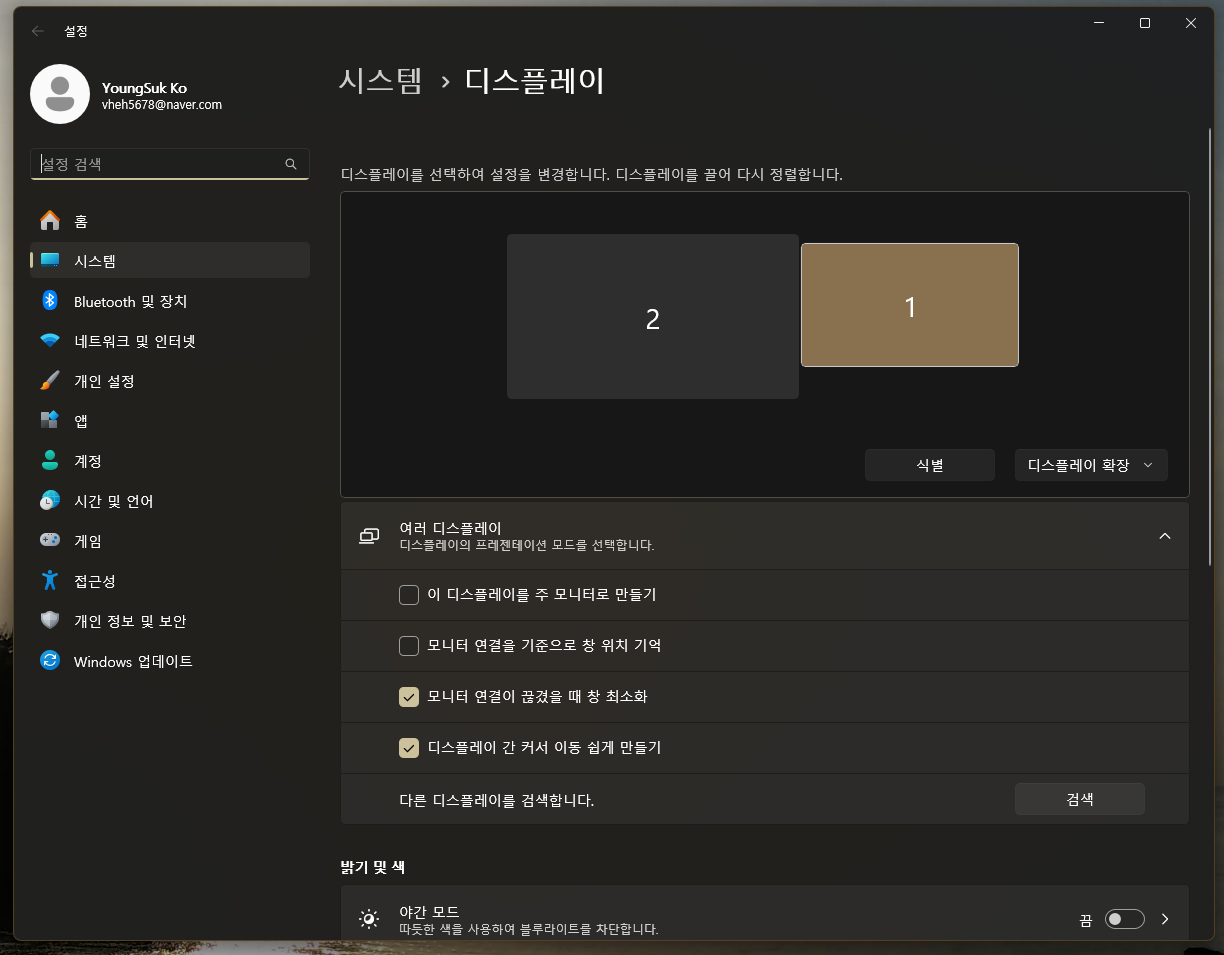This screenshot has height=955, width=1224.
Task: Select display 1 in the arrangement
Action: [x=910, y=305]
